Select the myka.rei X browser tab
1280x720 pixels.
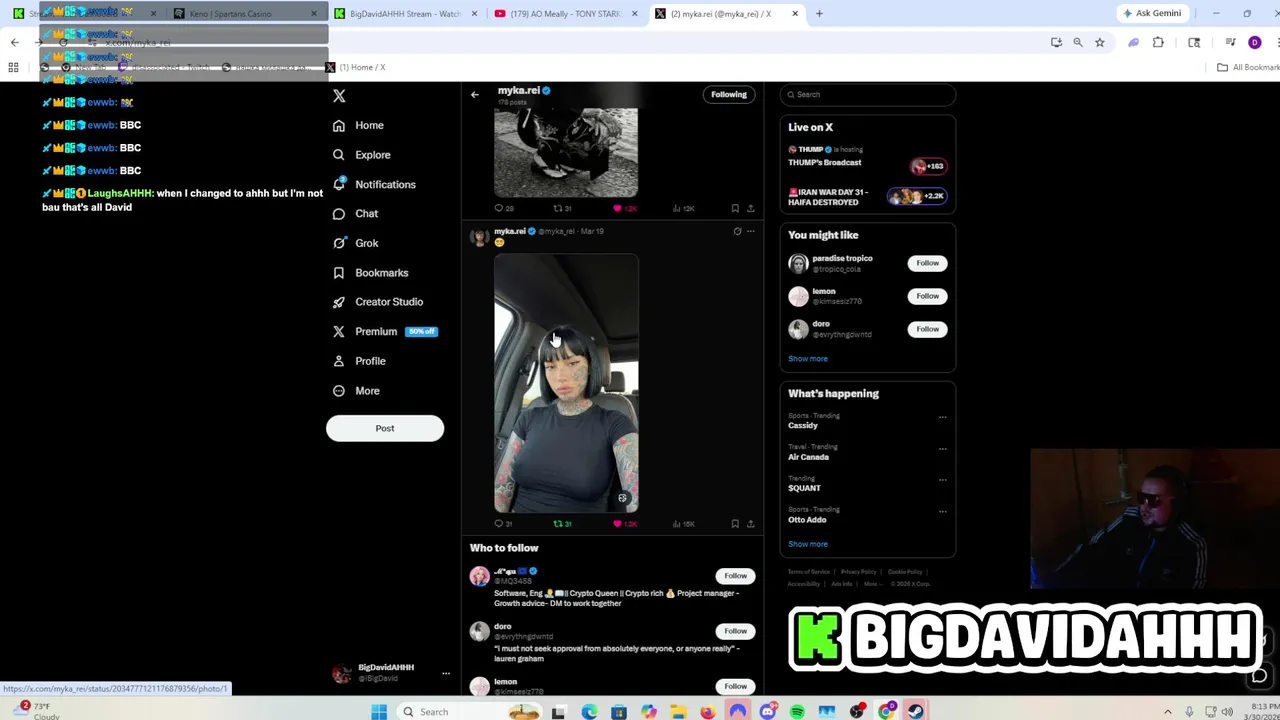click(x=727, y=14)
